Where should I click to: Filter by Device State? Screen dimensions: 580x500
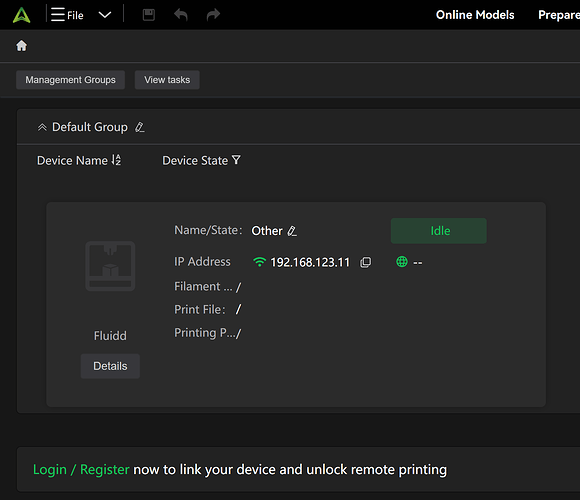coord(236,160)
